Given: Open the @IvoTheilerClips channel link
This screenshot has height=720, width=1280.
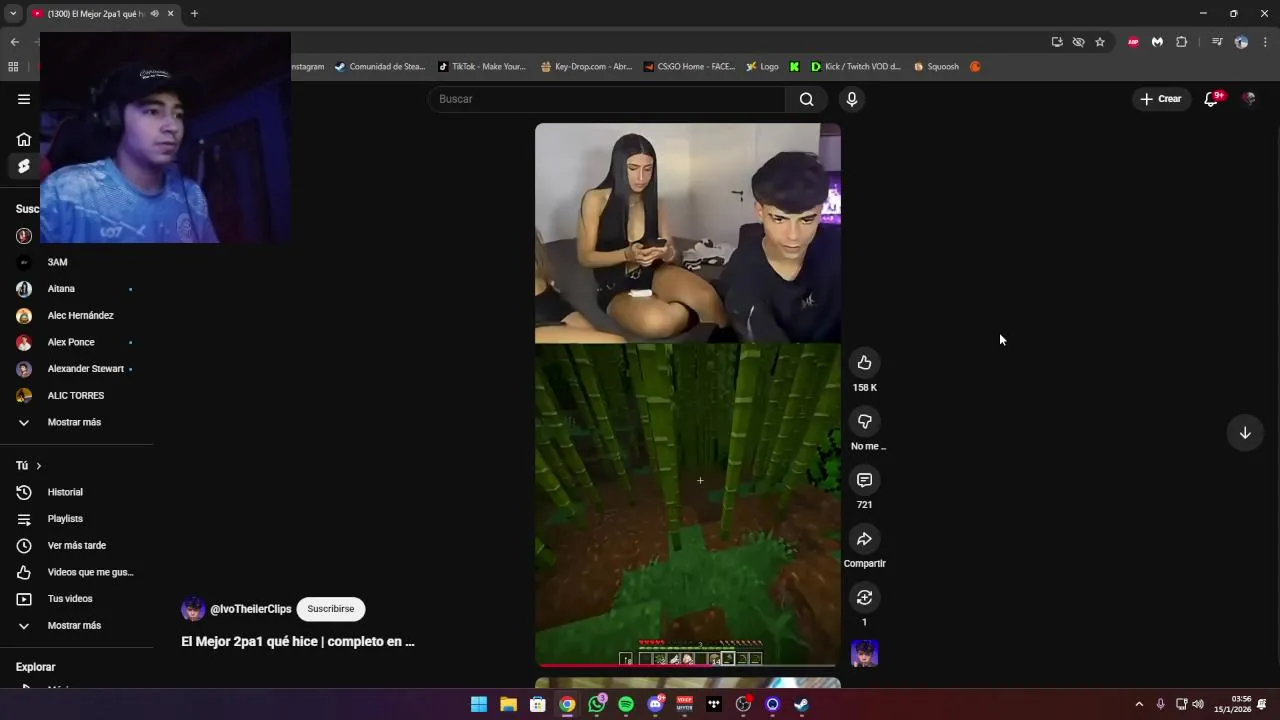Looking at the screenshot, I should pyautogui.click(x=250, y=609).
